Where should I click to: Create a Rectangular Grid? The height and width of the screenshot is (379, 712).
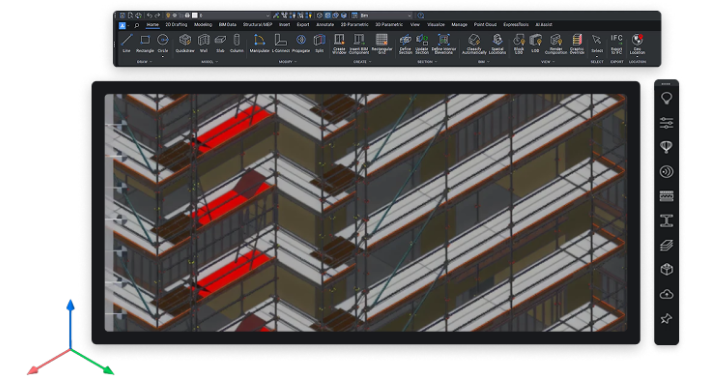382,44
